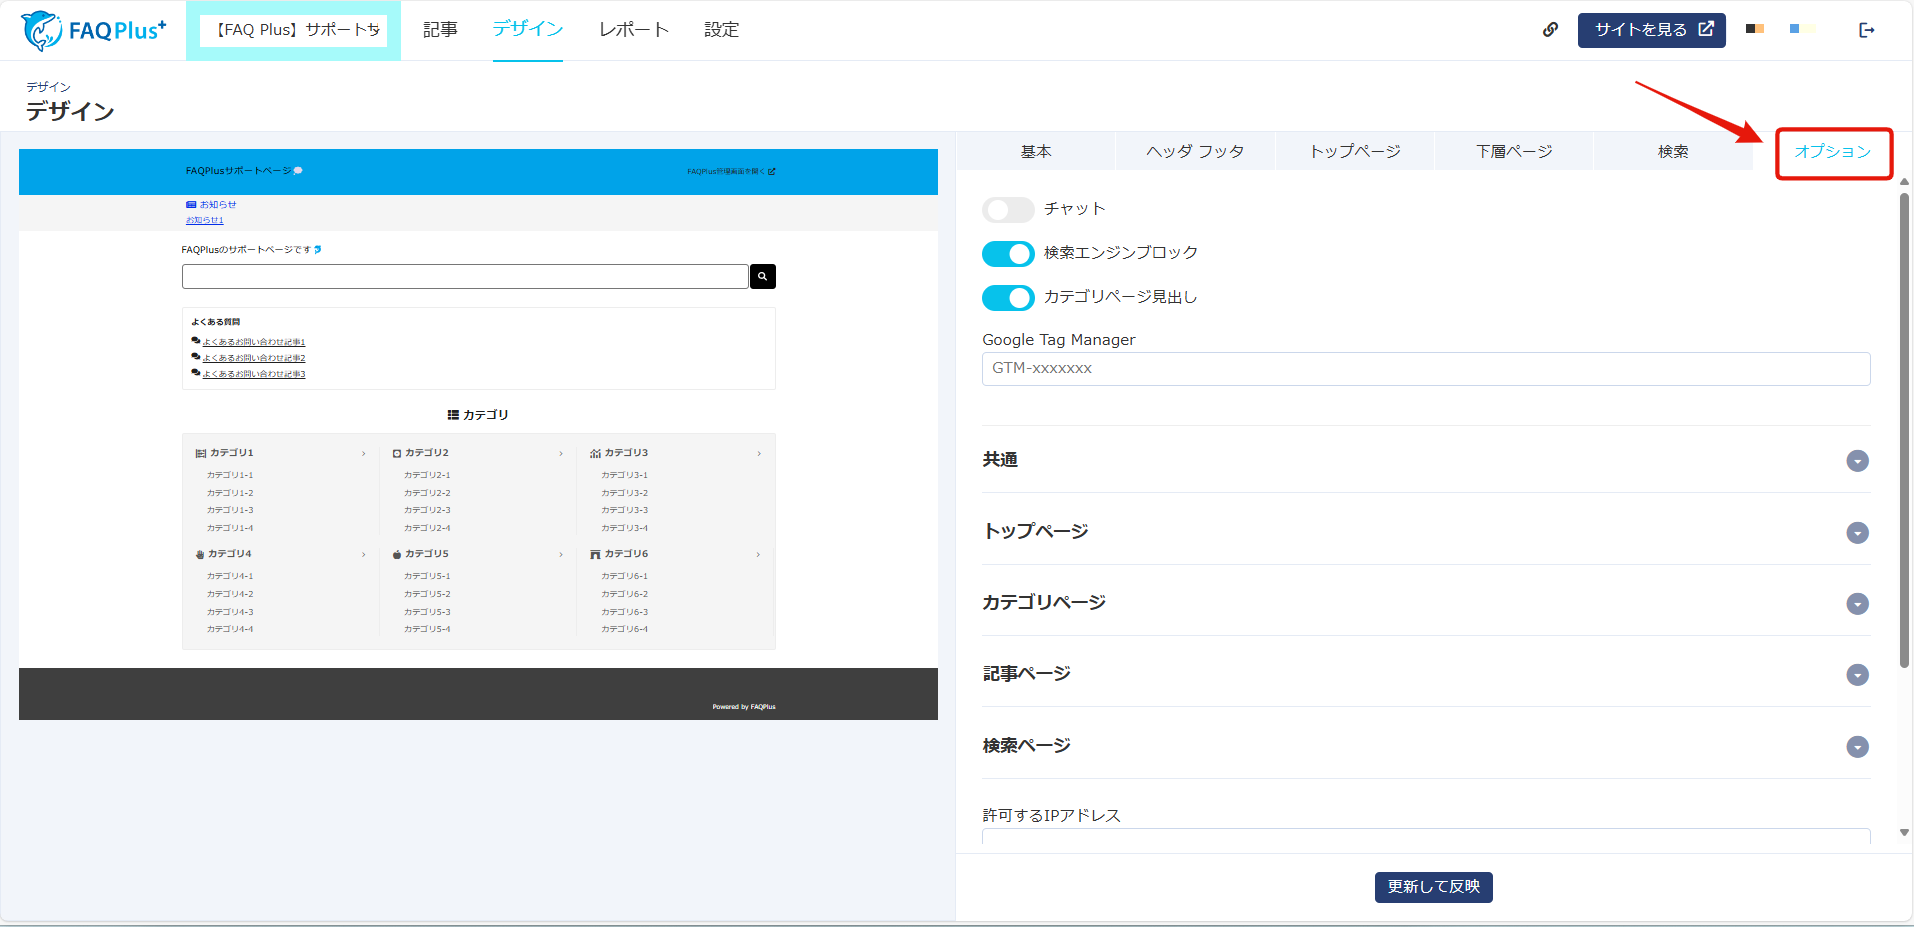Expand the 記事ページ section arrow
The width and height of the screenshot is (1914, 927).
pyautogui.click(x=1857, y=675)
